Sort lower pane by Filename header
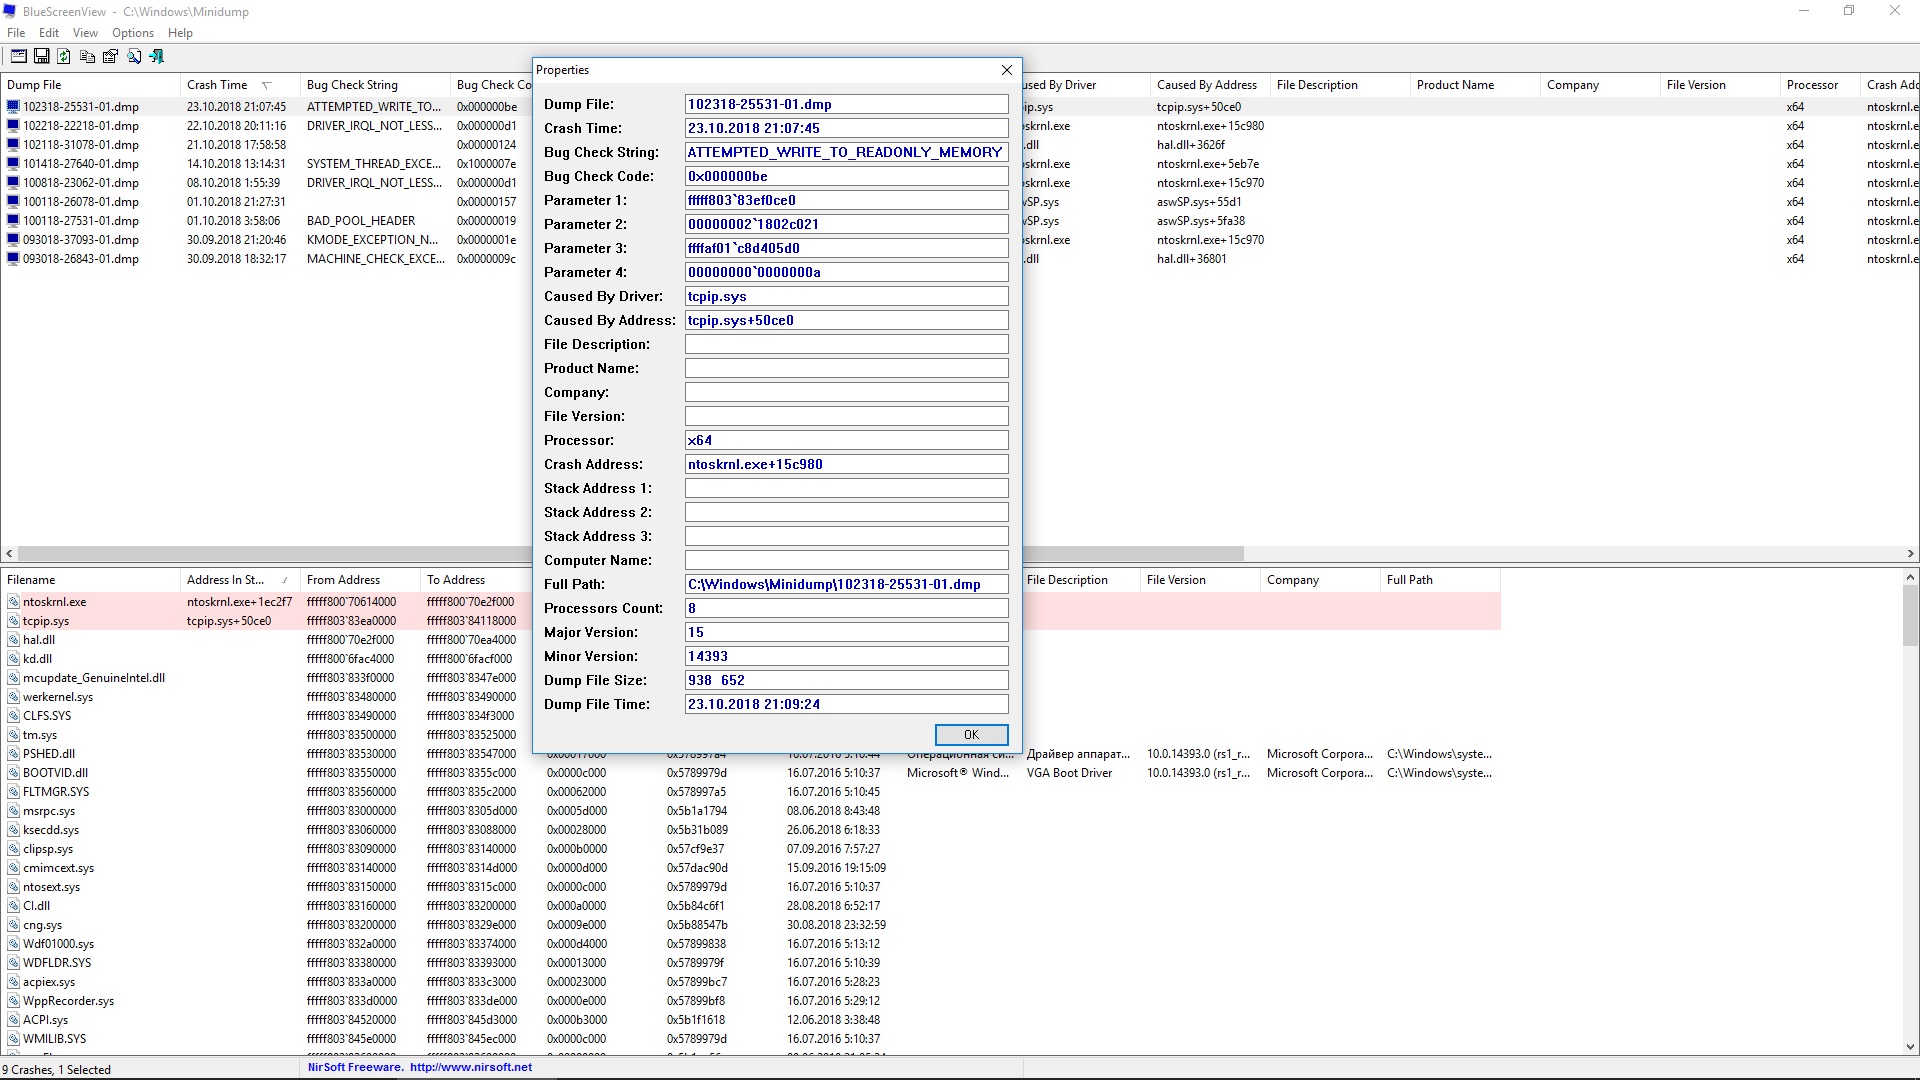This screenshot has height=1080, width=1920. (x=31, y=580)
